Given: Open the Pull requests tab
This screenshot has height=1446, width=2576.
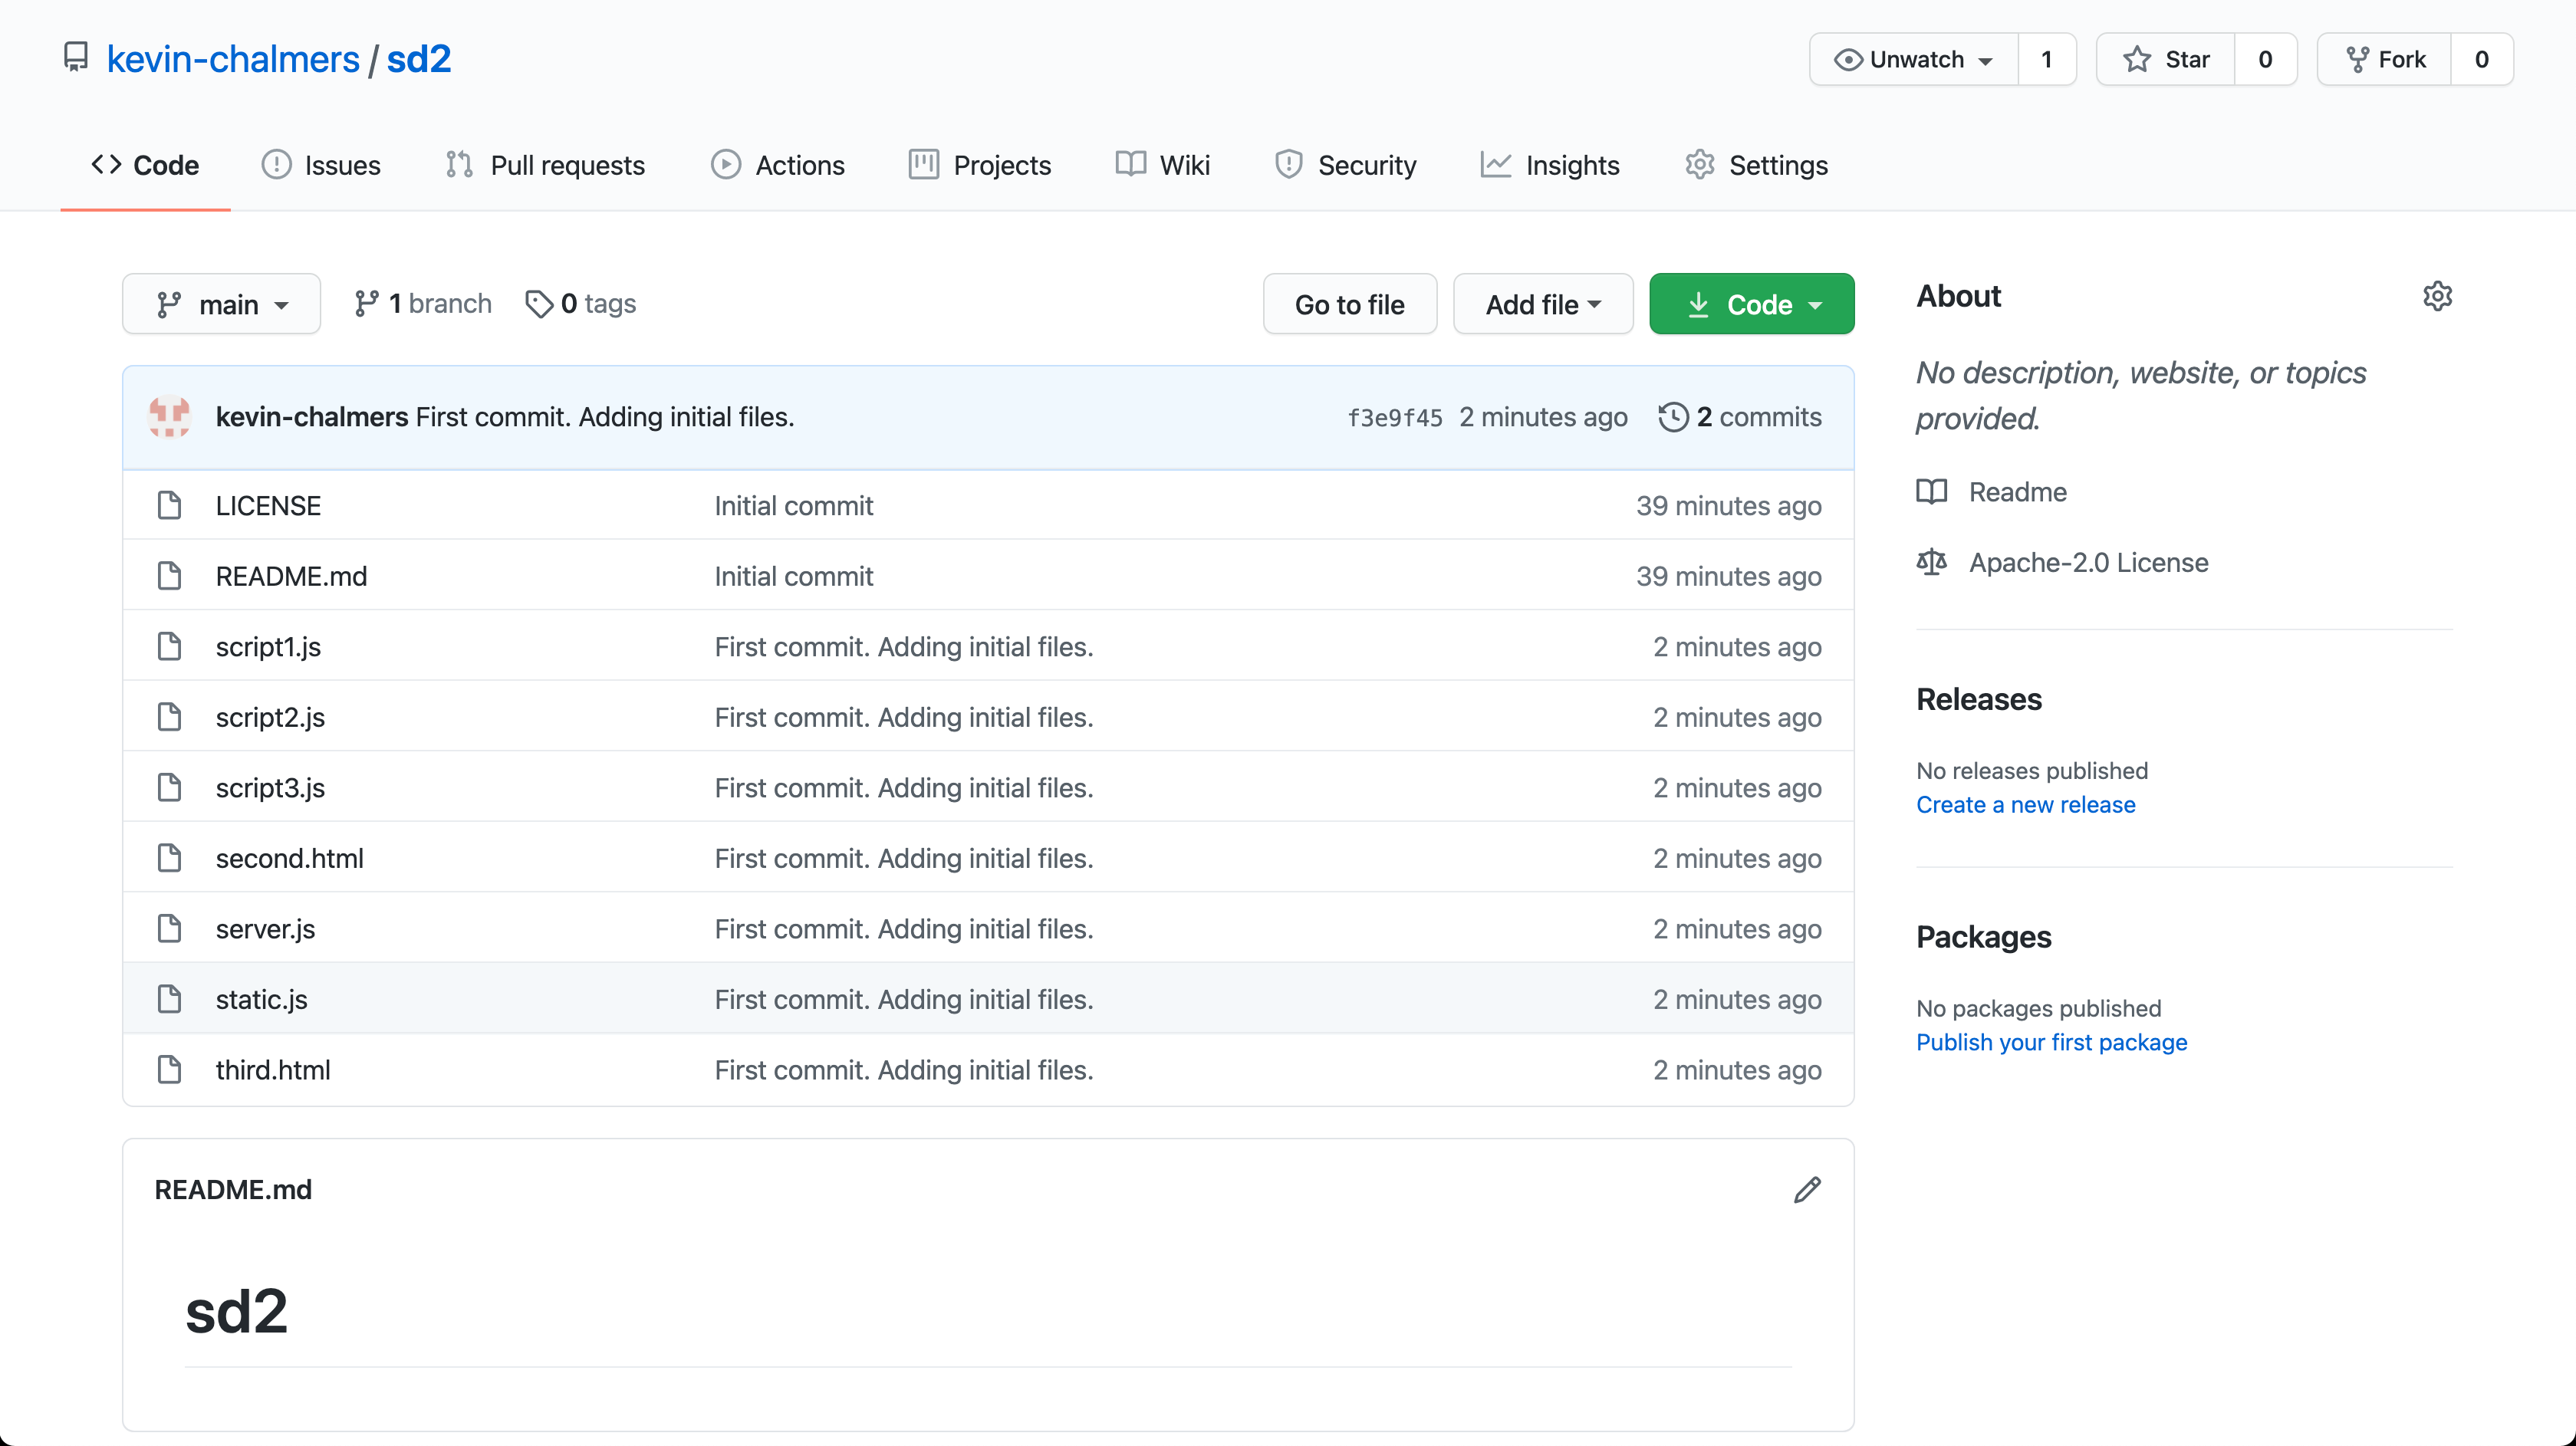Looking at the screenshot, I should (545, 165).
